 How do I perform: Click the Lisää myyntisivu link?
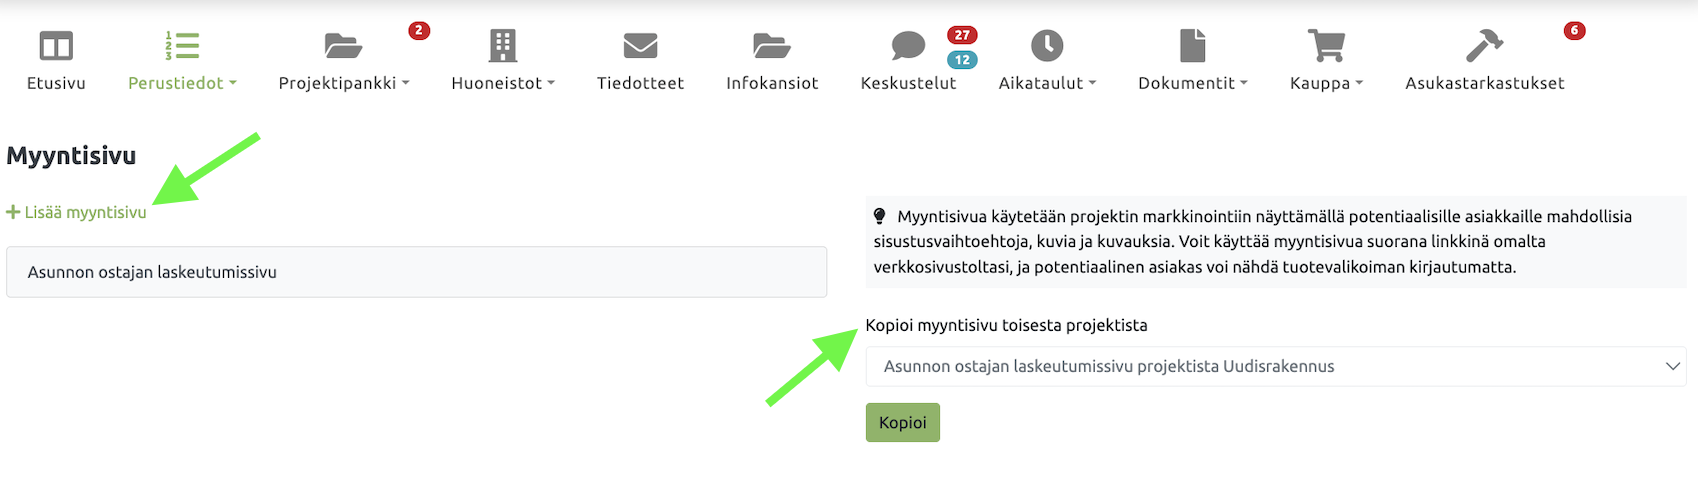[85, 212]
